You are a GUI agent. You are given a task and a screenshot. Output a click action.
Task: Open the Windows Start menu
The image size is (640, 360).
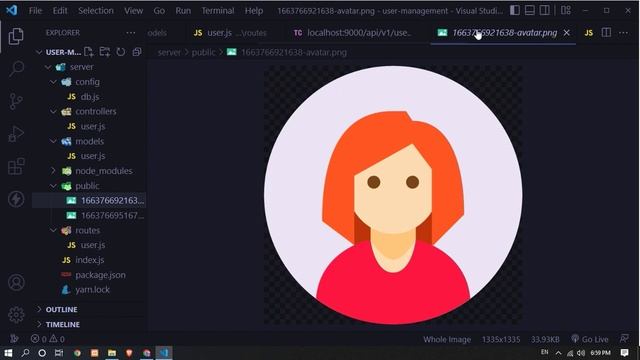[8, 353]
